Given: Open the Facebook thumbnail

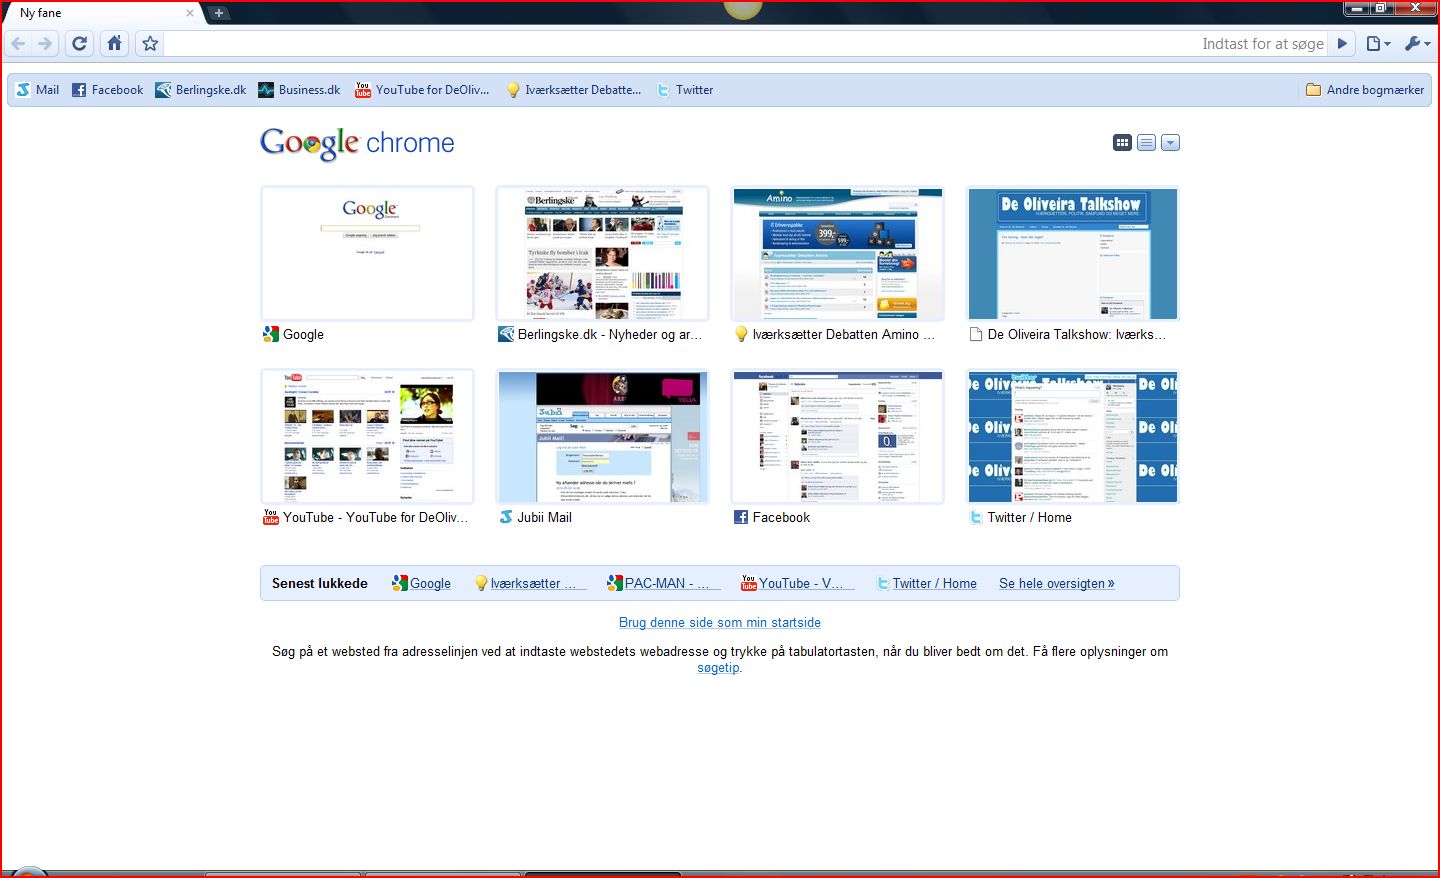Looking at the screenshot, I should pyautogui.click(x=837, y=436).
